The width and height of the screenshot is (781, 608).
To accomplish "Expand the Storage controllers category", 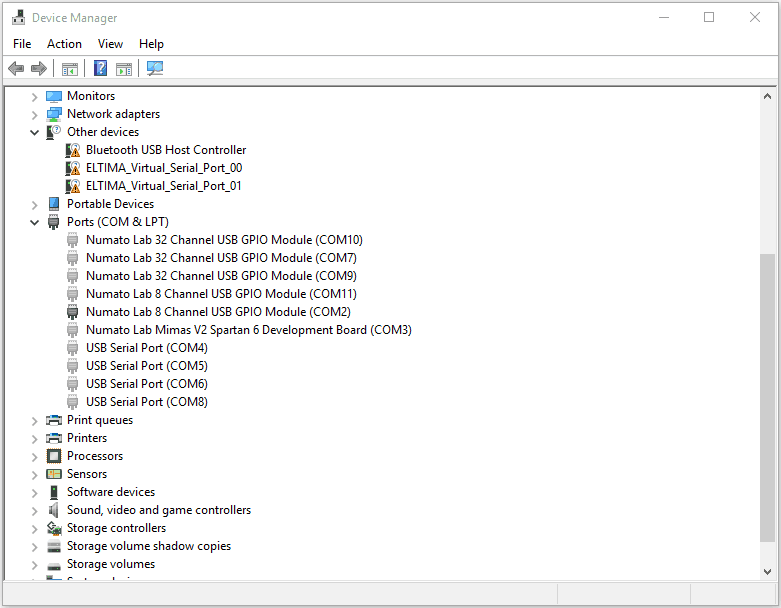I will click(x=34, y=528).
